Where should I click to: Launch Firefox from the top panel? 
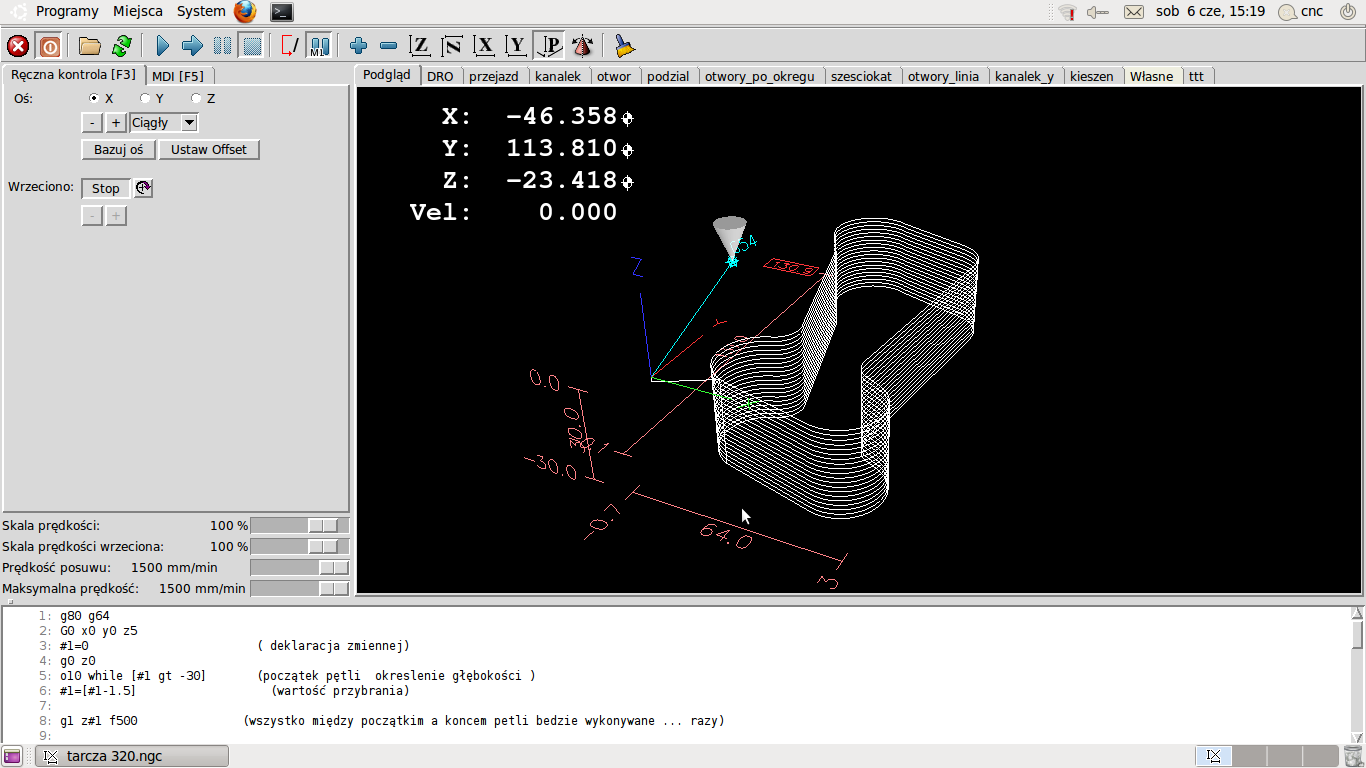tap(245, 12)
